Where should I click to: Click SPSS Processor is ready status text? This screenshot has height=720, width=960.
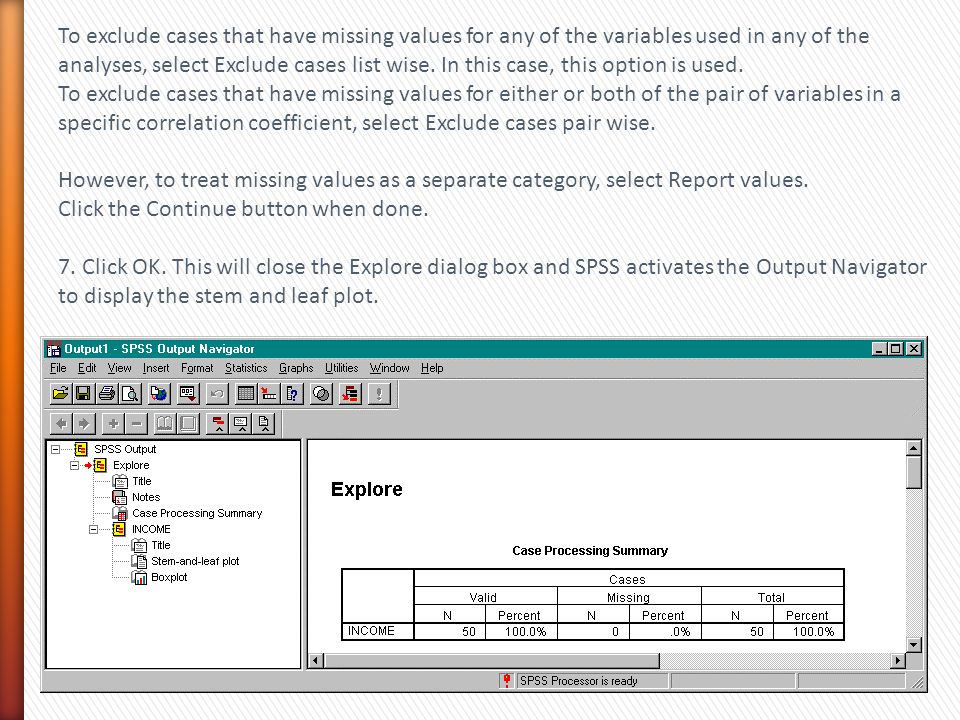click(579, 681)
